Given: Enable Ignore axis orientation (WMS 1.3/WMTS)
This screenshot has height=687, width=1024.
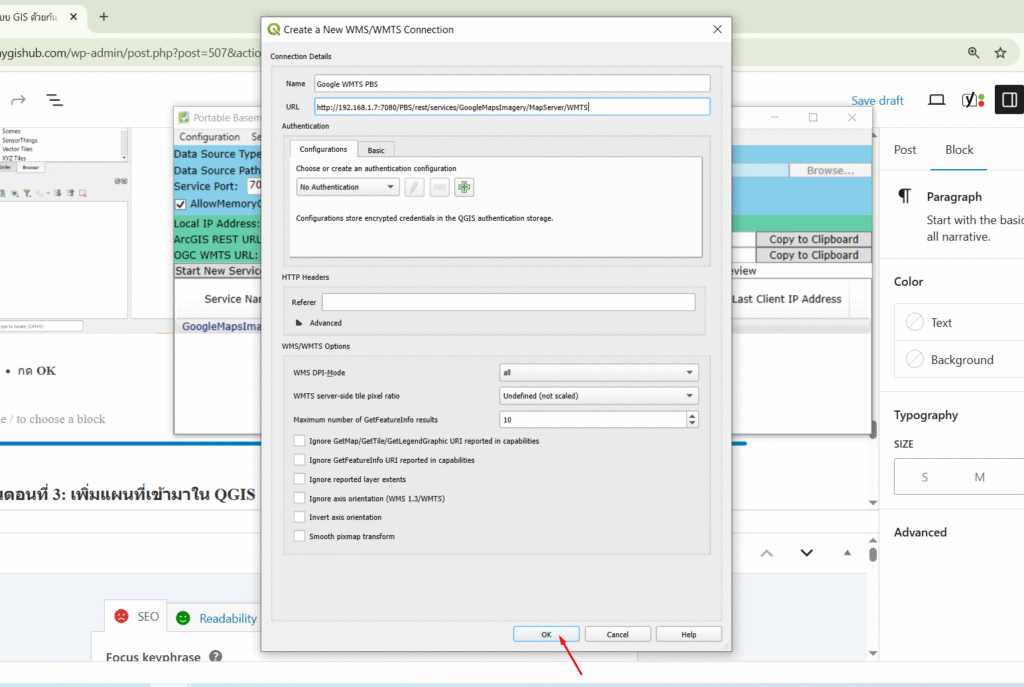Looking at the screenshot, I should point(299,498).
